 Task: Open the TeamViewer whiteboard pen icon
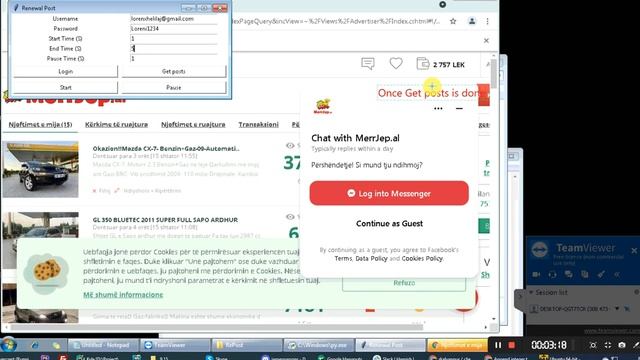click(601, 274)
